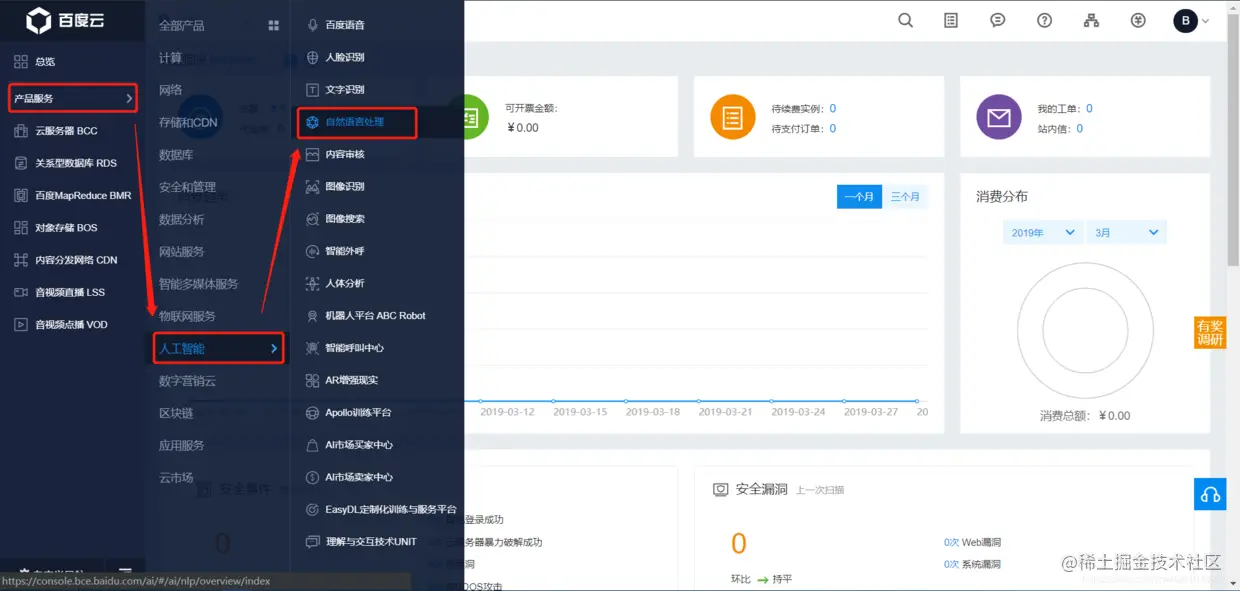Click the 智能外呼 icon
The image size is (1240, 591).
point(313,251)
